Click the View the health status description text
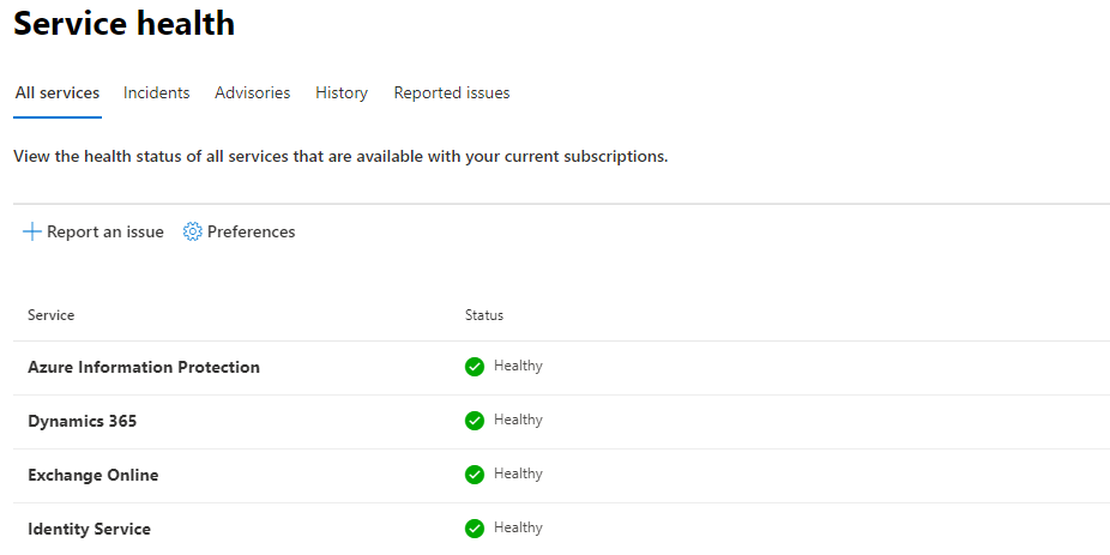 [x=341, y=156]
